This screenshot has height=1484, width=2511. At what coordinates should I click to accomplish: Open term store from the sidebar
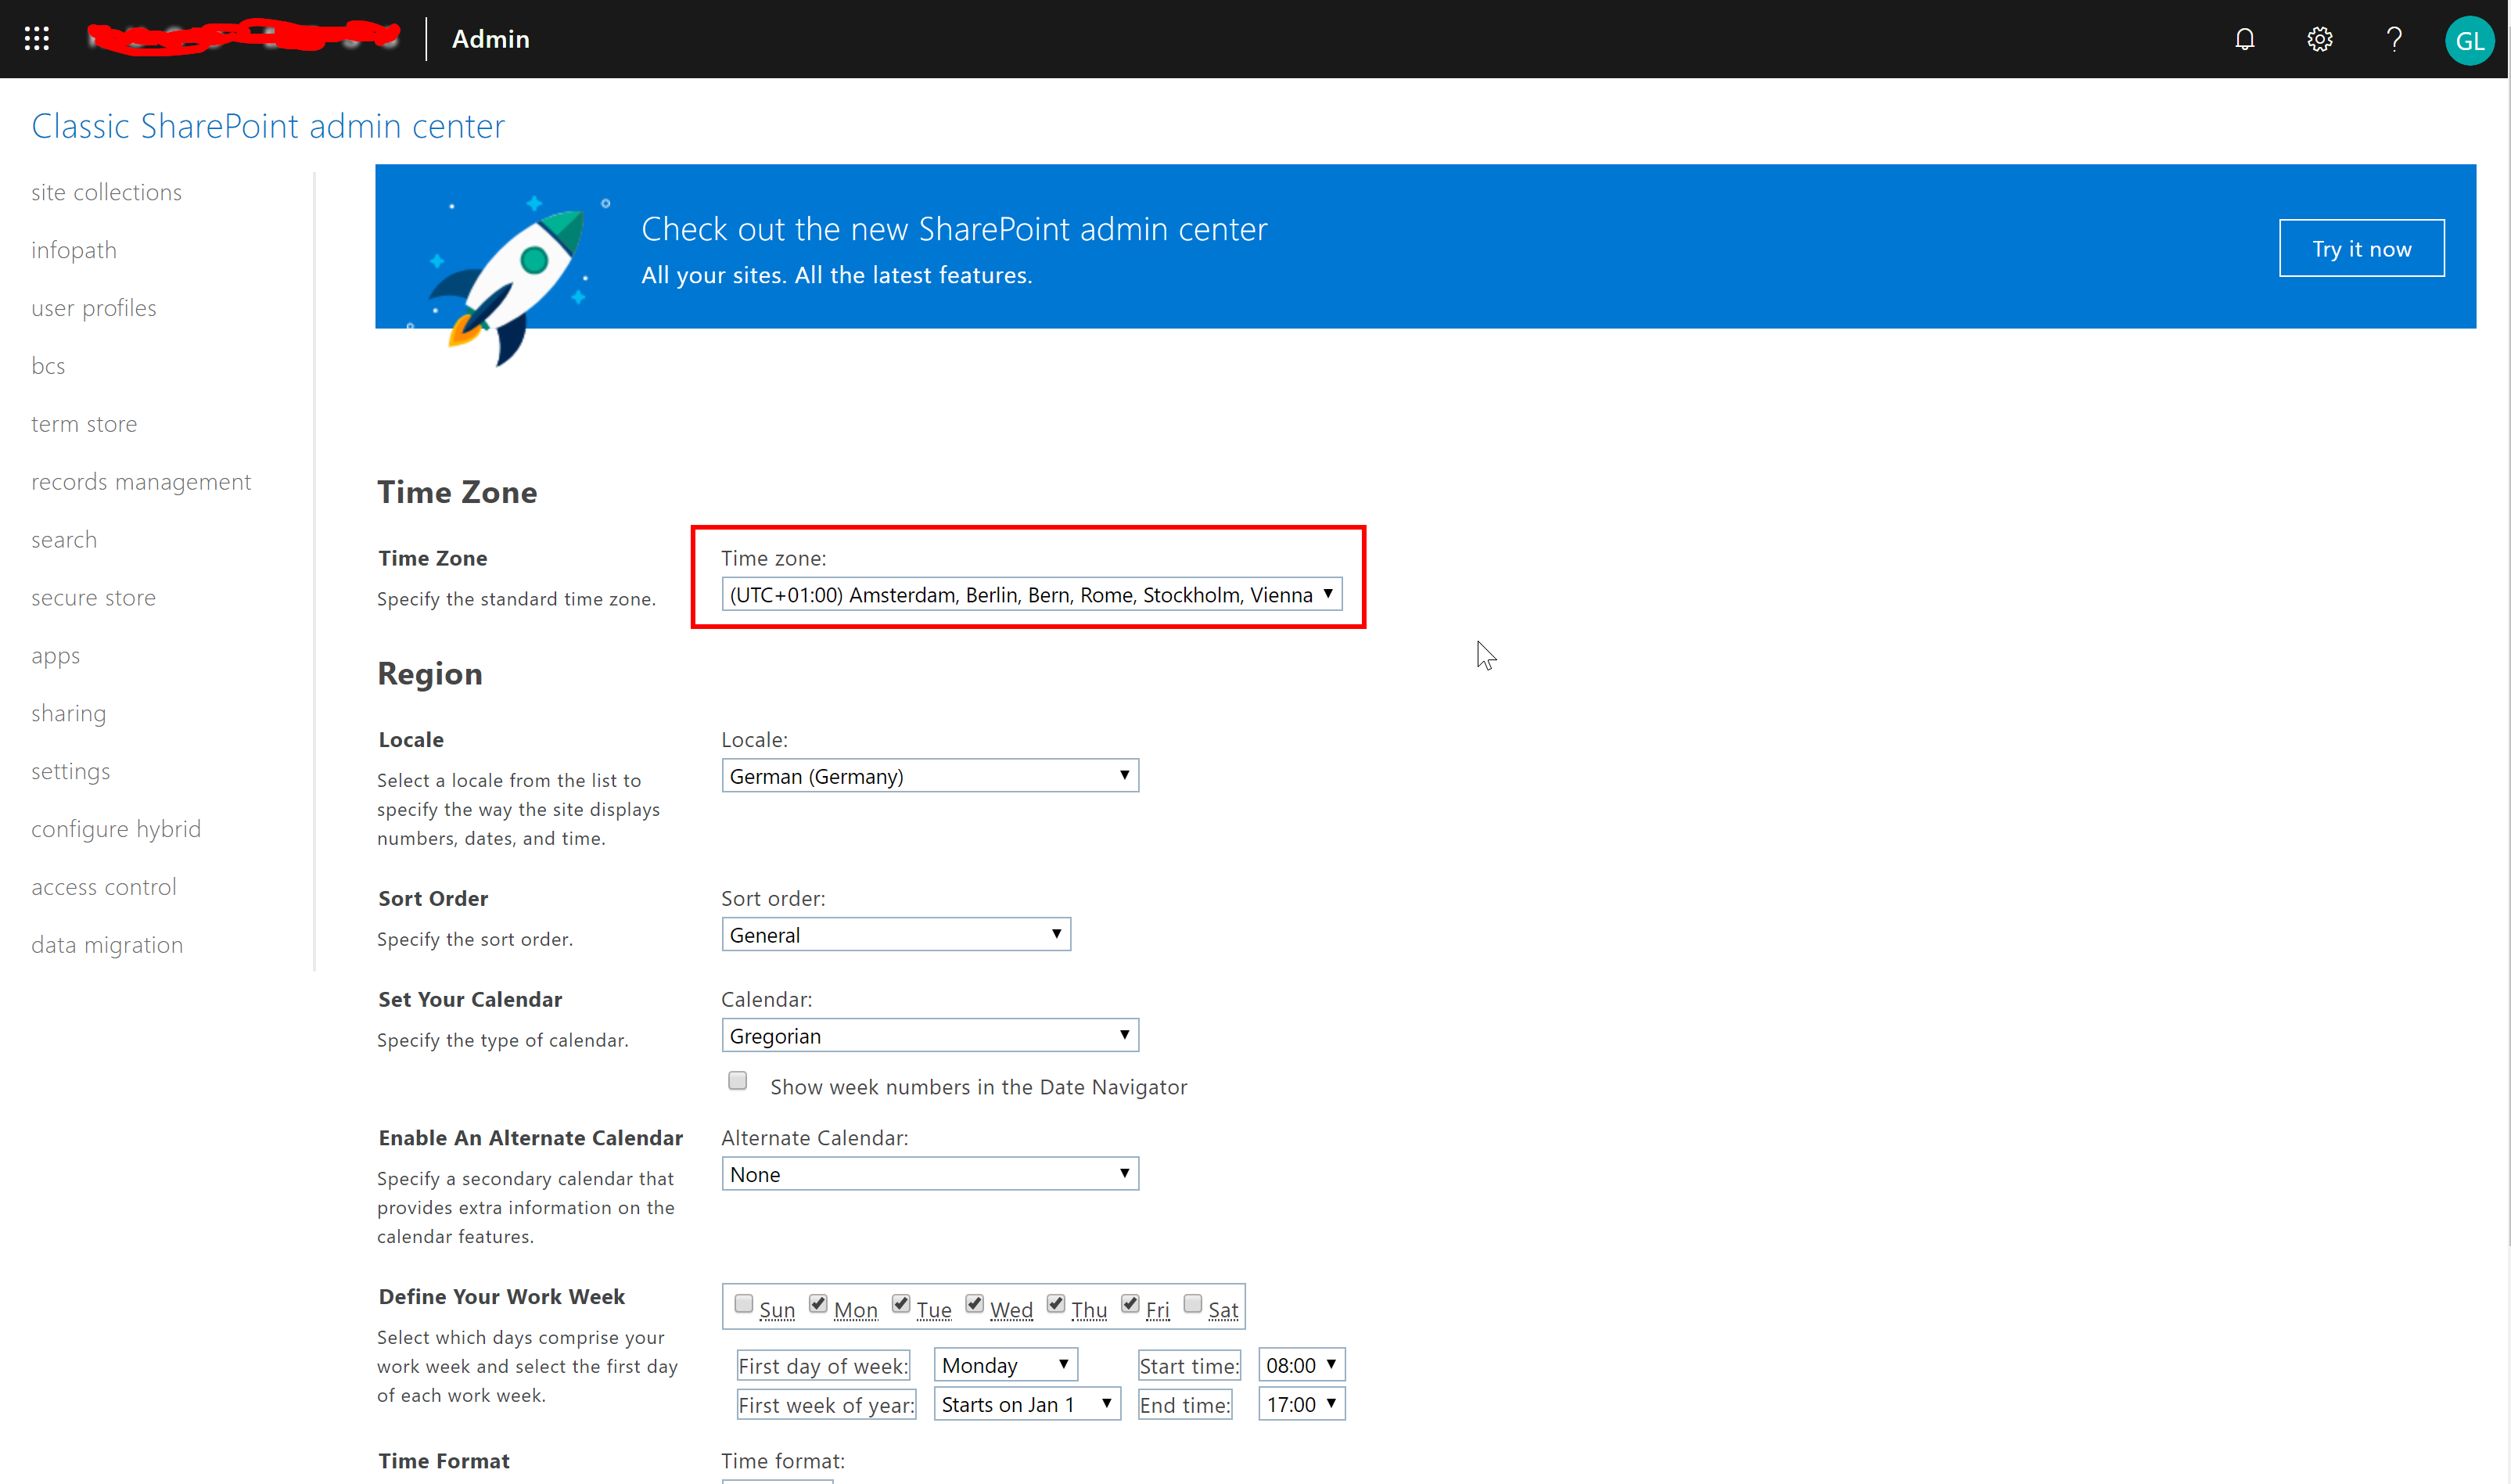84,423
